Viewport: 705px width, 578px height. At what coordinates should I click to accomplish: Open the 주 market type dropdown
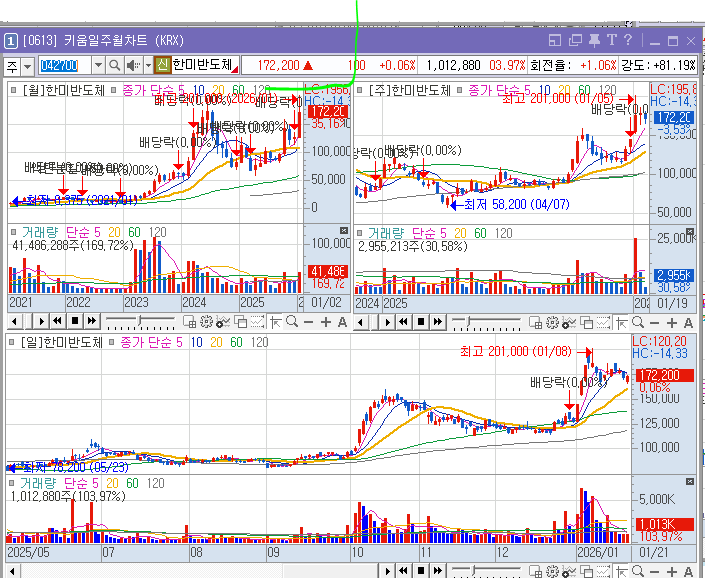(28, 67)
